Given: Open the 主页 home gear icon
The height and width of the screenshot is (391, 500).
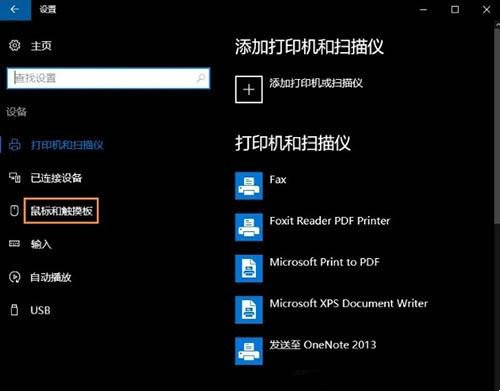Looking at the screenshot, I should pyautogui.click(x=14, y=45).
